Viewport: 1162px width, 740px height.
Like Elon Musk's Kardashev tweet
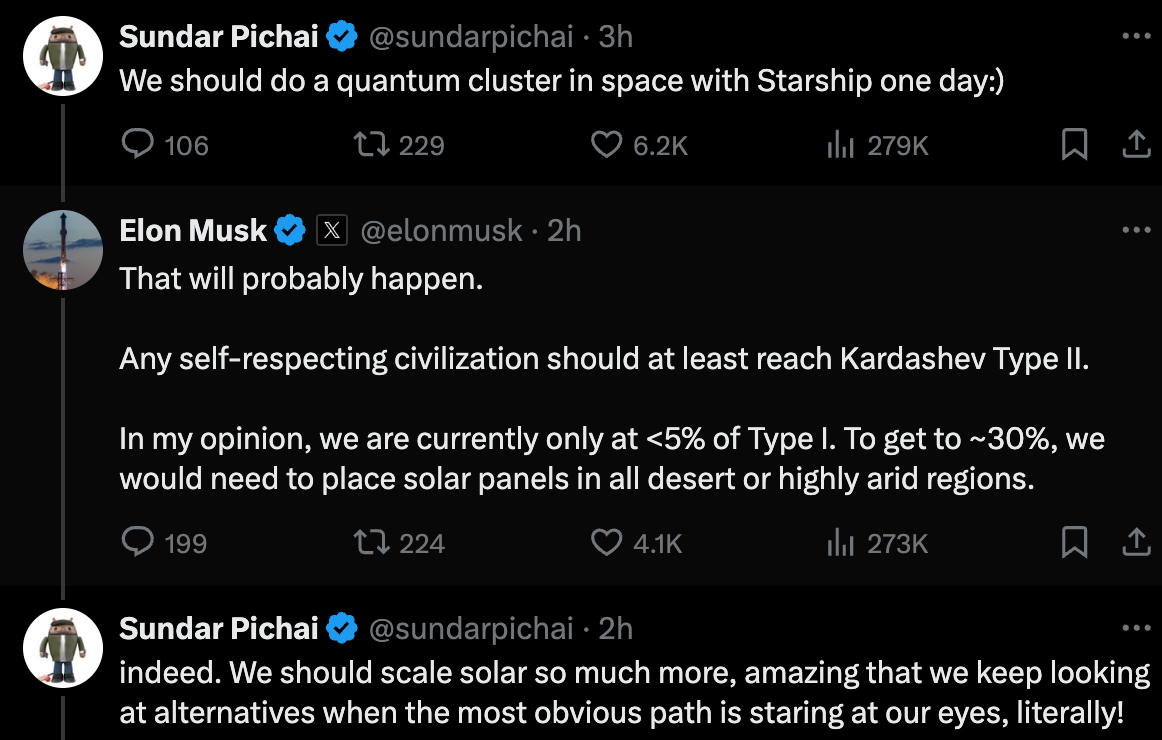pyautogui.click(x=607, y=543)
